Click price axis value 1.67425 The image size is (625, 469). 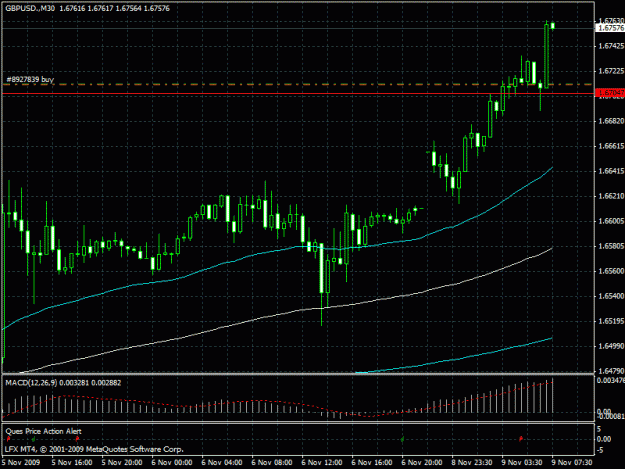[x=611, y=46]
